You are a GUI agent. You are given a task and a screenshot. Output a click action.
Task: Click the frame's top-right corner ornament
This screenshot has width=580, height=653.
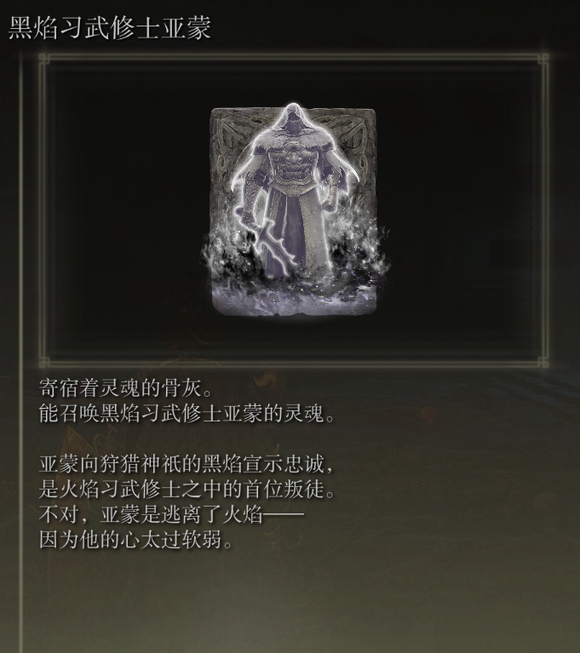(x=542, y=60)
